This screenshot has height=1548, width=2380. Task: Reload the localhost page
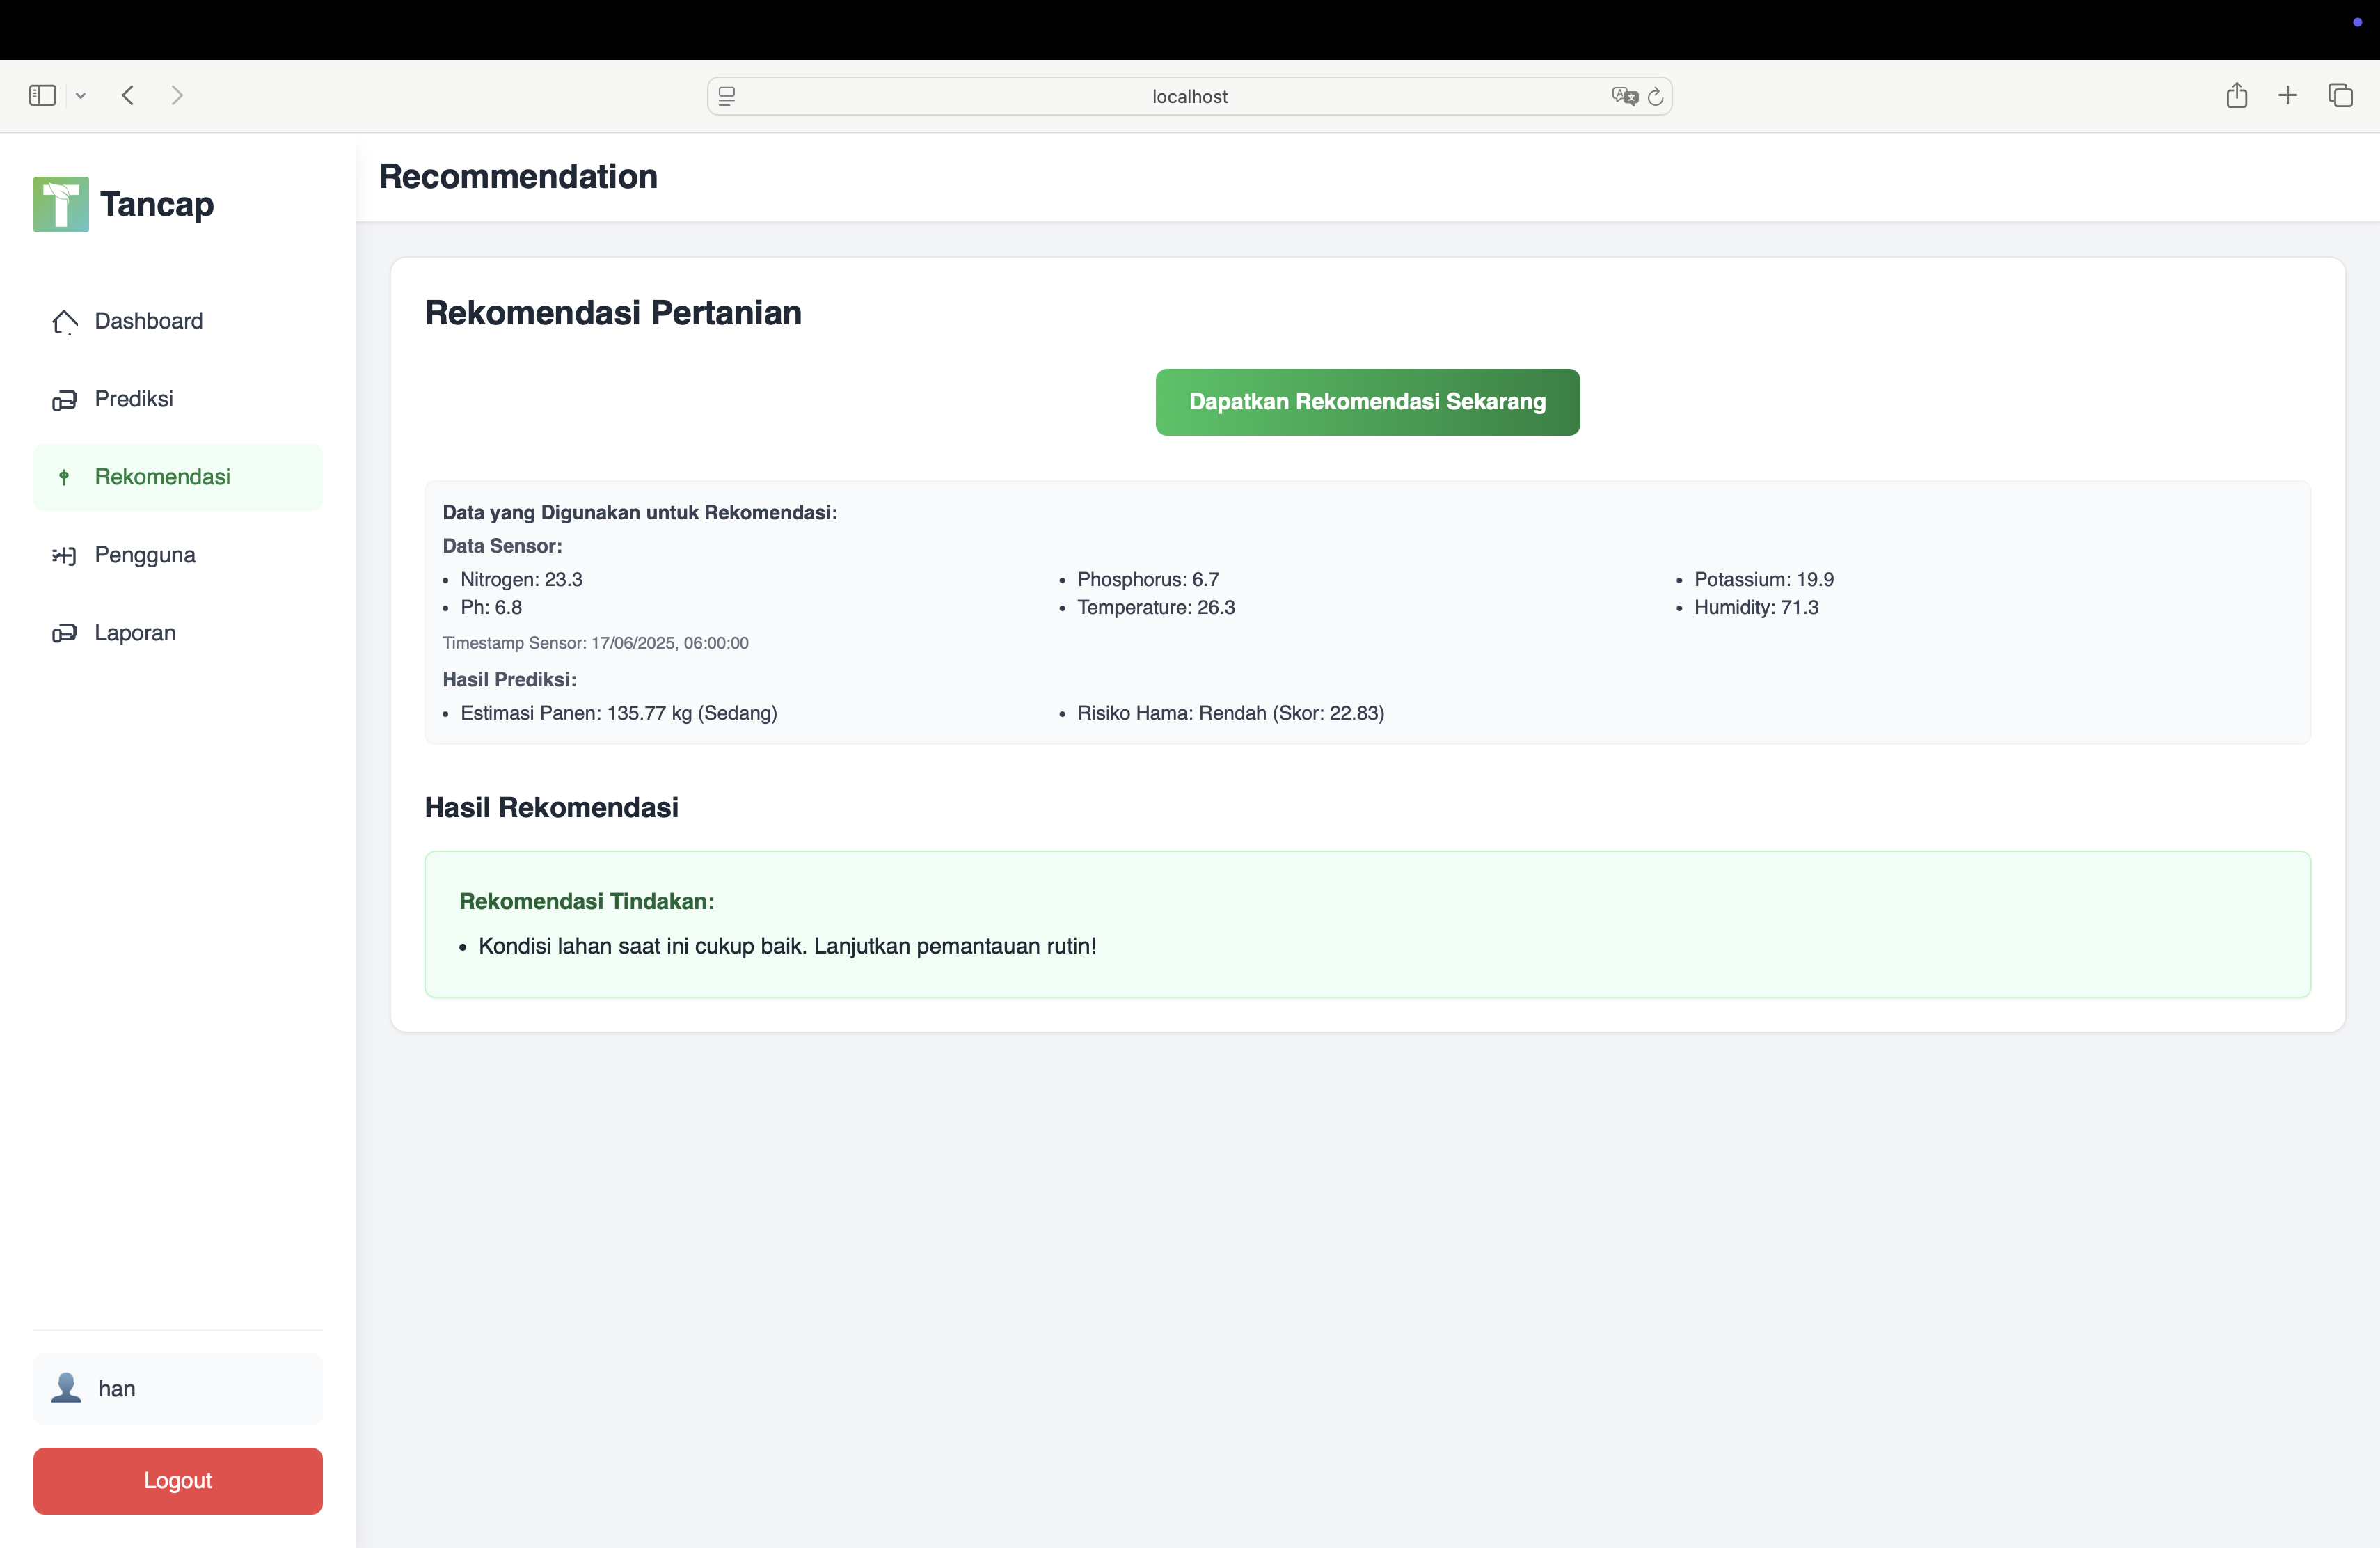click(x=1655, y=96)
